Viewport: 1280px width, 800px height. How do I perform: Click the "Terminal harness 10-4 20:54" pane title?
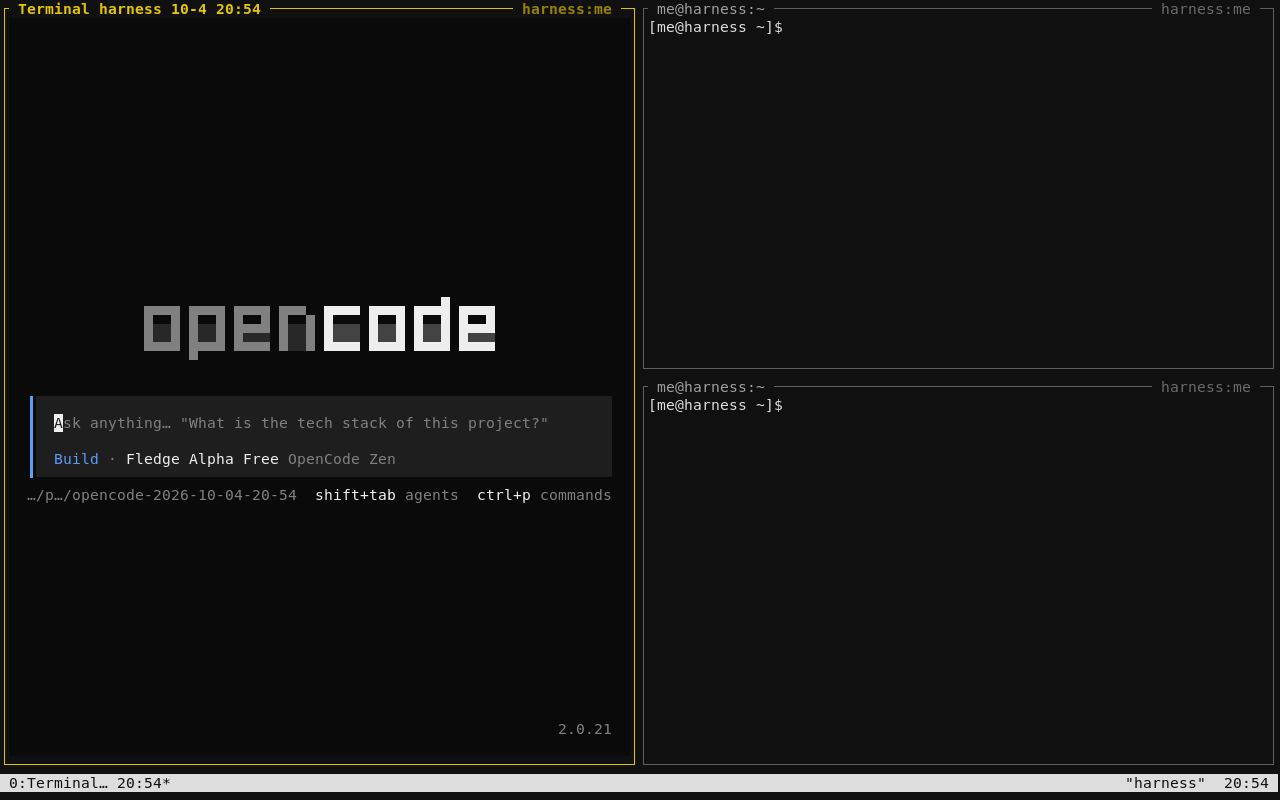pos(139,9)
